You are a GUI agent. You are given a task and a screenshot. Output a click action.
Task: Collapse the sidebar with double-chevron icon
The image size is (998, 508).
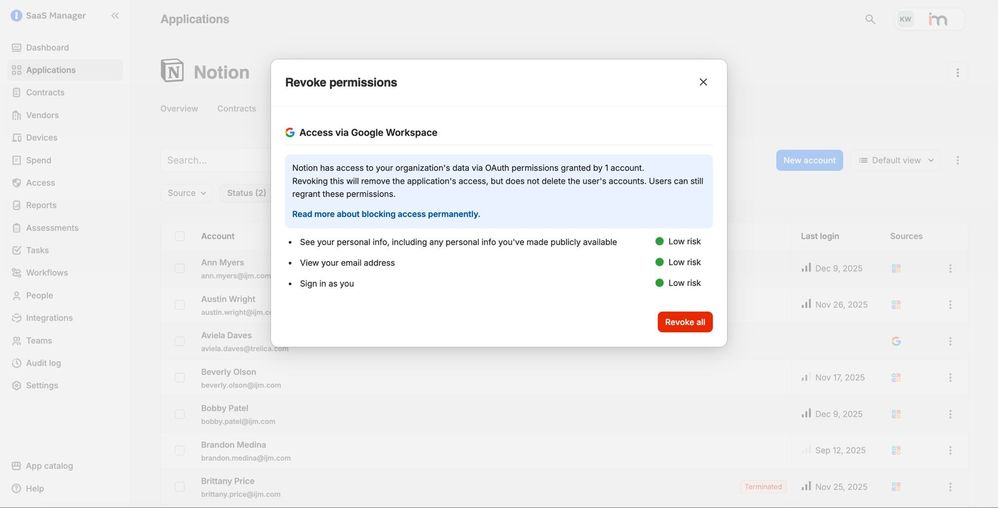click(x=115, y=16)
